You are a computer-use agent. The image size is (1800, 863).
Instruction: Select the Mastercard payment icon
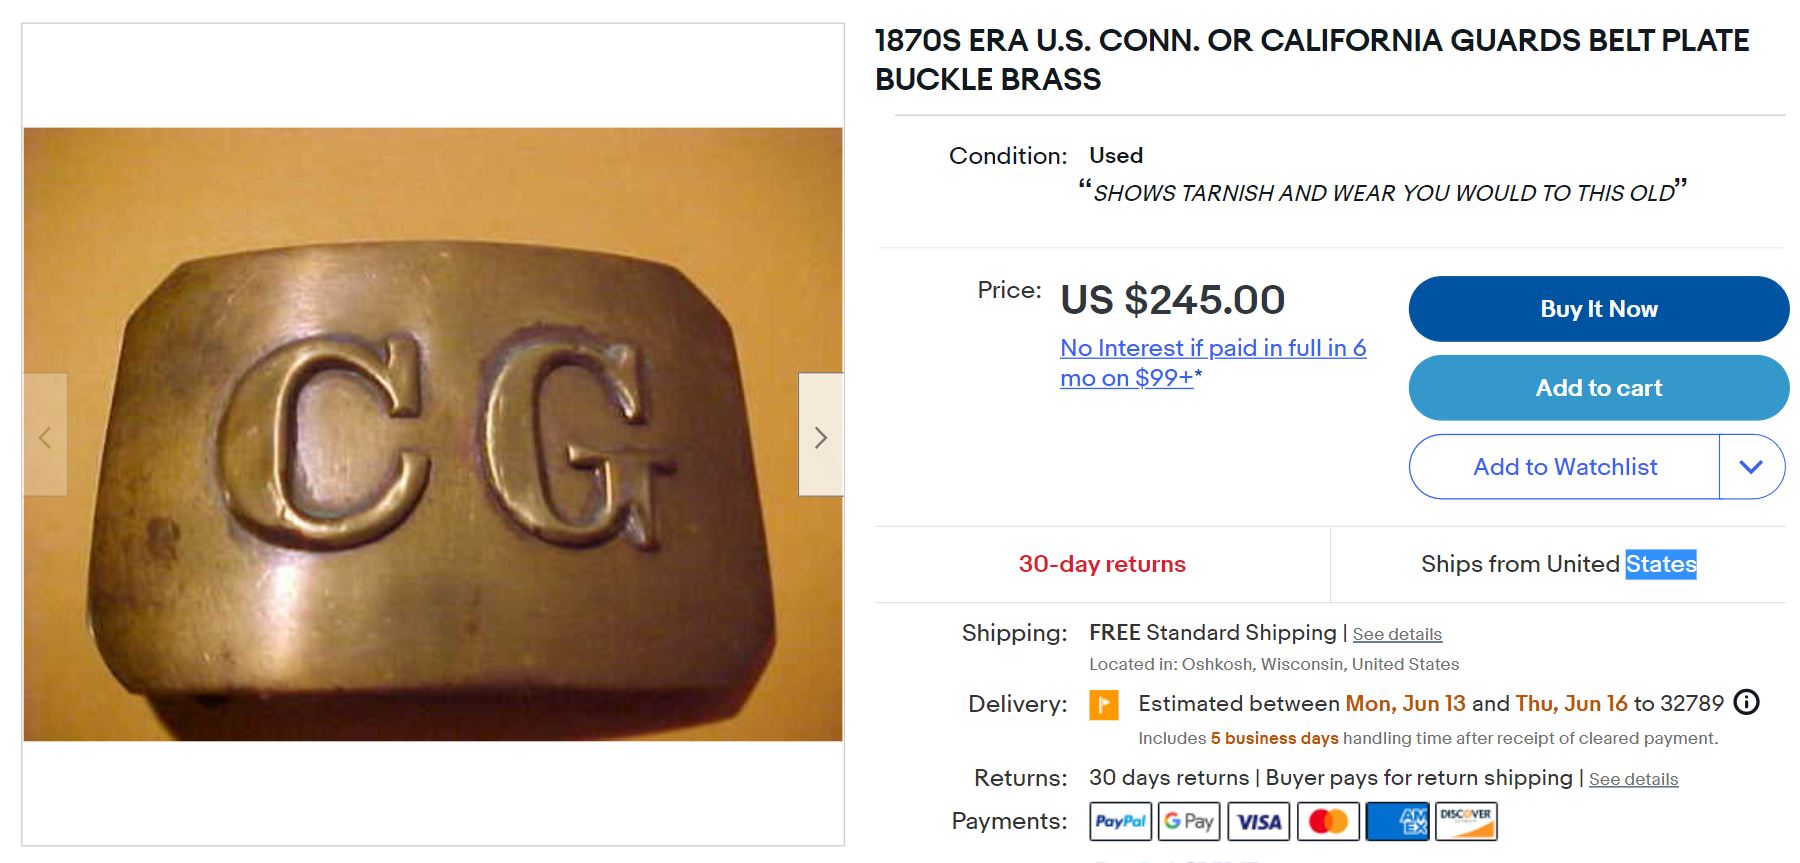click(x=1328, y=821)
